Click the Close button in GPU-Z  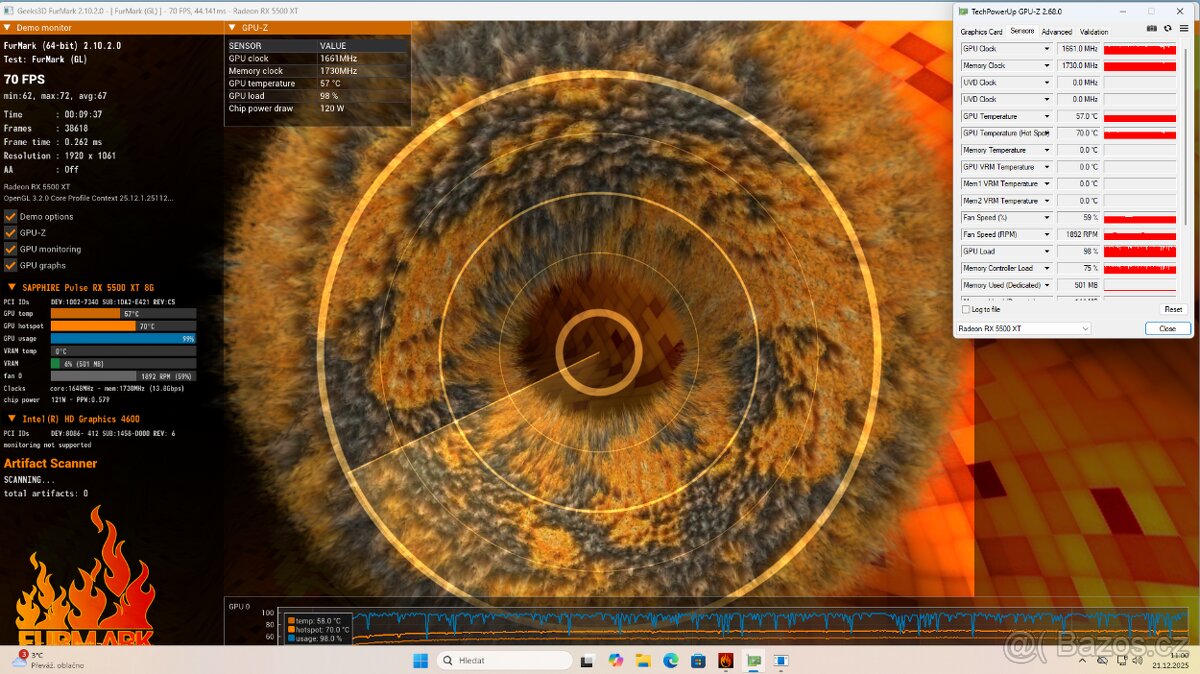pos(1167,328)
